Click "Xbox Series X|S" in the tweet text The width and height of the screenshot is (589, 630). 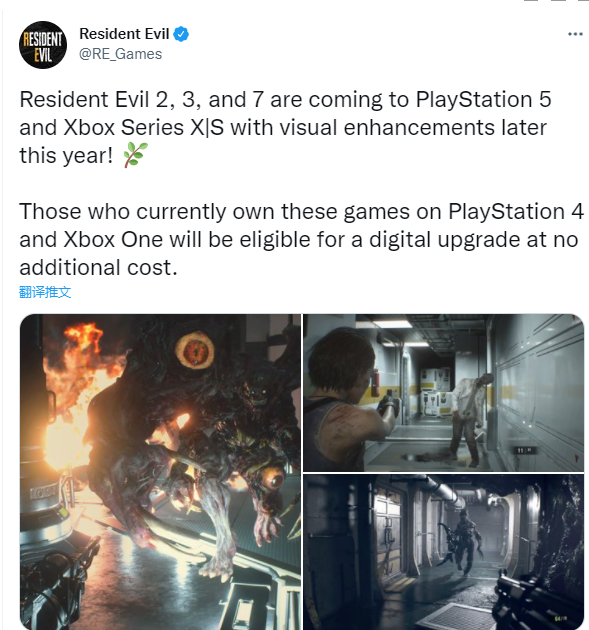click(143, 128)
